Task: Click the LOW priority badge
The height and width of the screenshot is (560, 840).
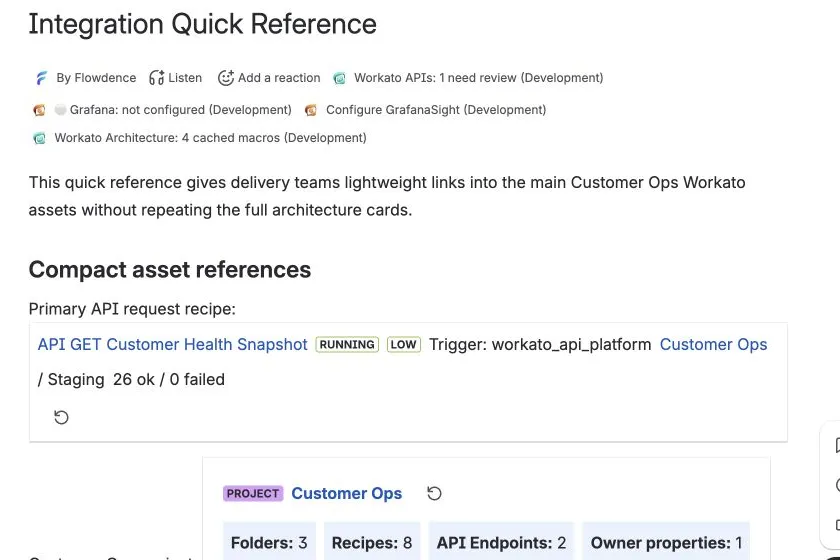Action: (x=404, y=345)
